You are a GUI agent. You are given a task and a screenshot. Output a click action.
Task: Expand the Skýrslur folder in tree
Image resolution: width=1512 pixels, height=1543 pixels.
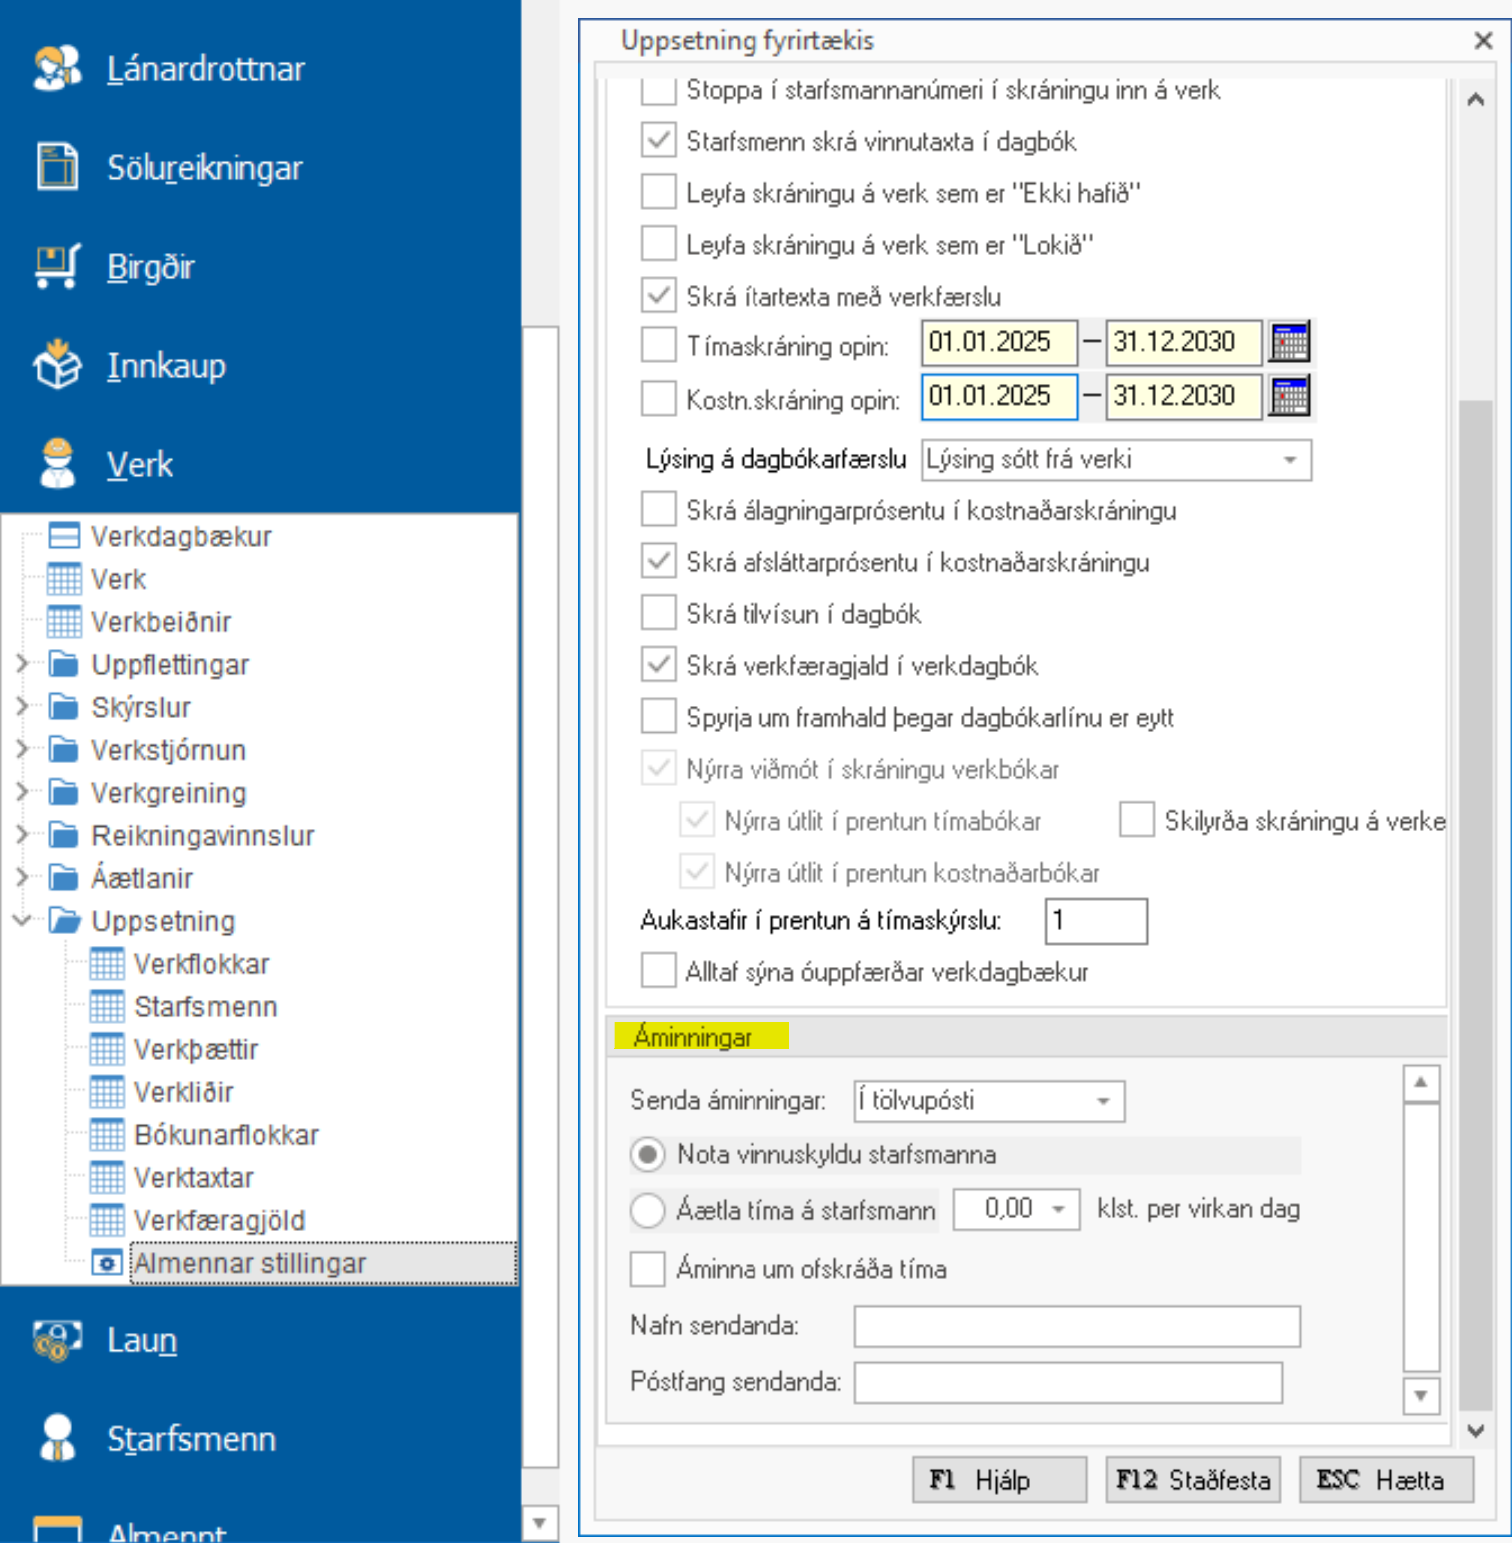(22, 707)
